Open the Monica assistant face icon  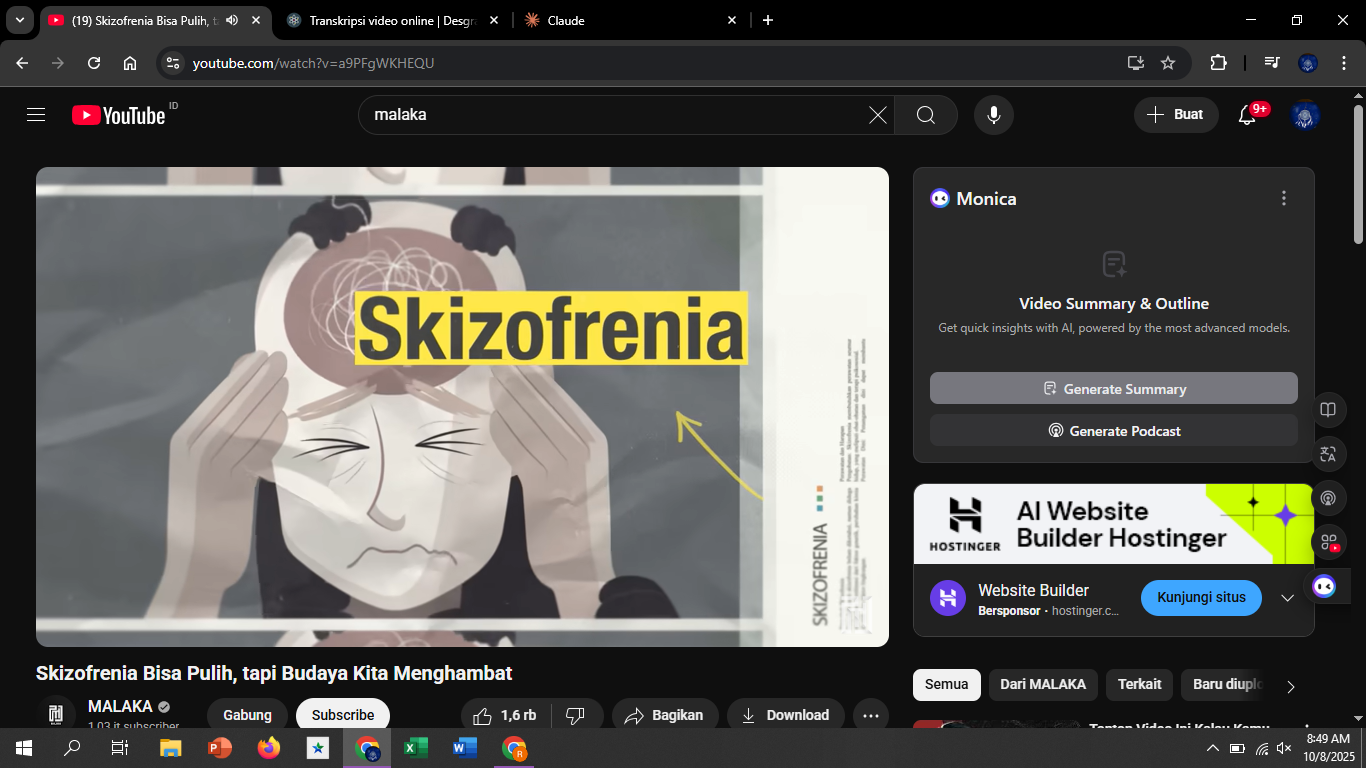pos(1324,586)
